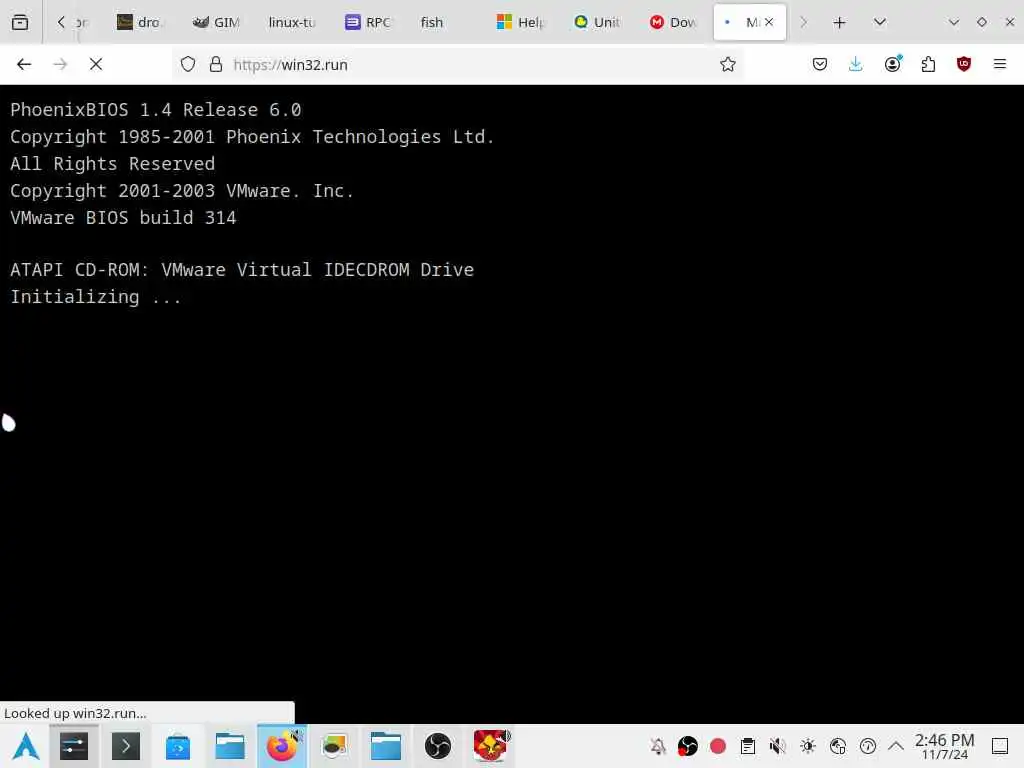Expand hidden system tray icons
Viewport: 1024px width, 768px height.
[896, 746]
